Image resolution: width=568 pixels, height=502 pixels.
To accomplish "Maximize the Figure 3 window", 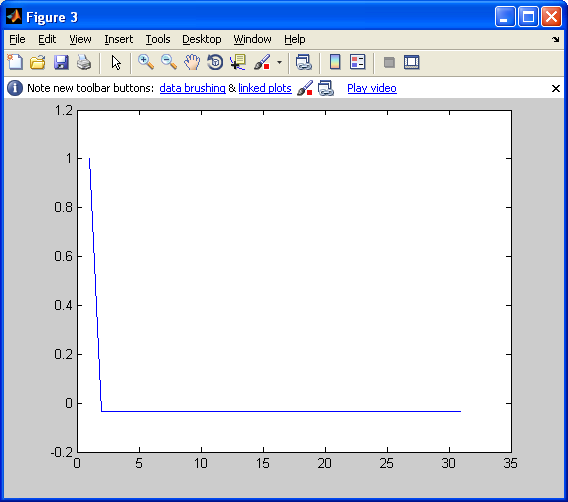I will tap(528, 17).
